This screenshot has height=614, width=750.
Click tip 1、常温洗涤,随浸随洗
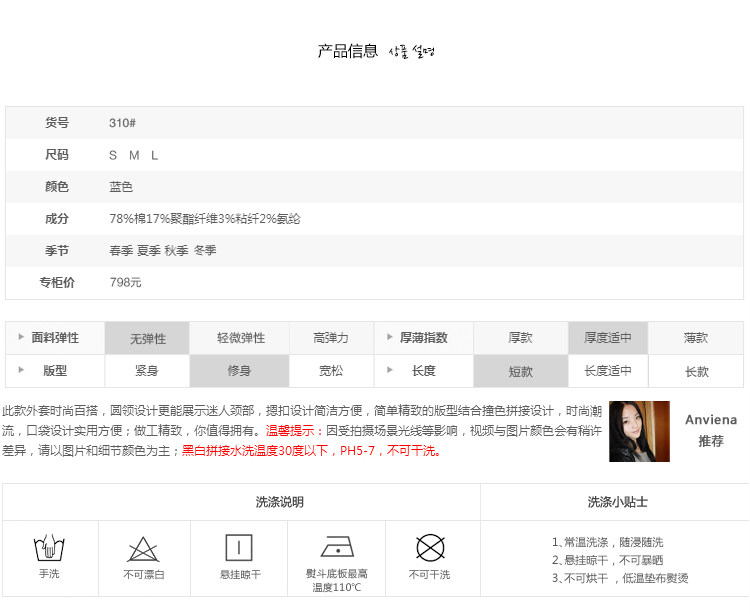click(607, 542)
